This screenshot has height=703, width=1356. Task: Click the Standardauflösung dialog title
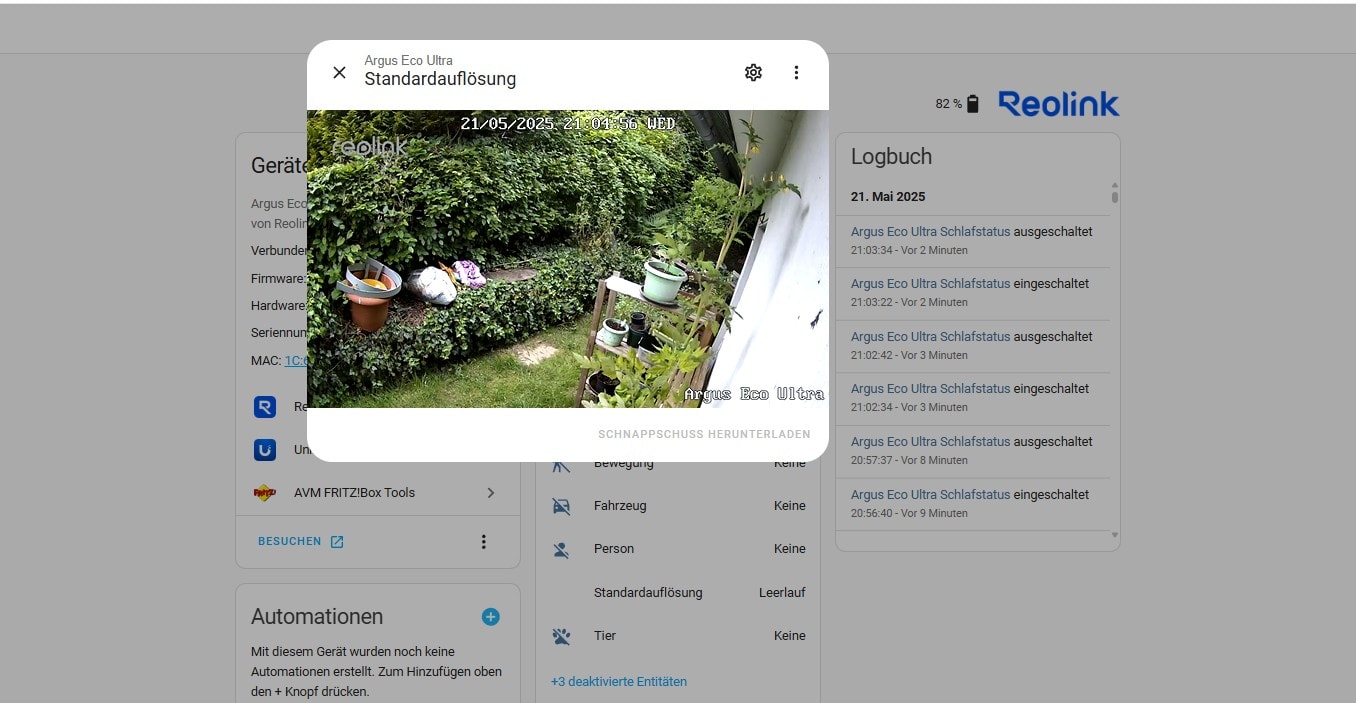(x=440, y=79)
